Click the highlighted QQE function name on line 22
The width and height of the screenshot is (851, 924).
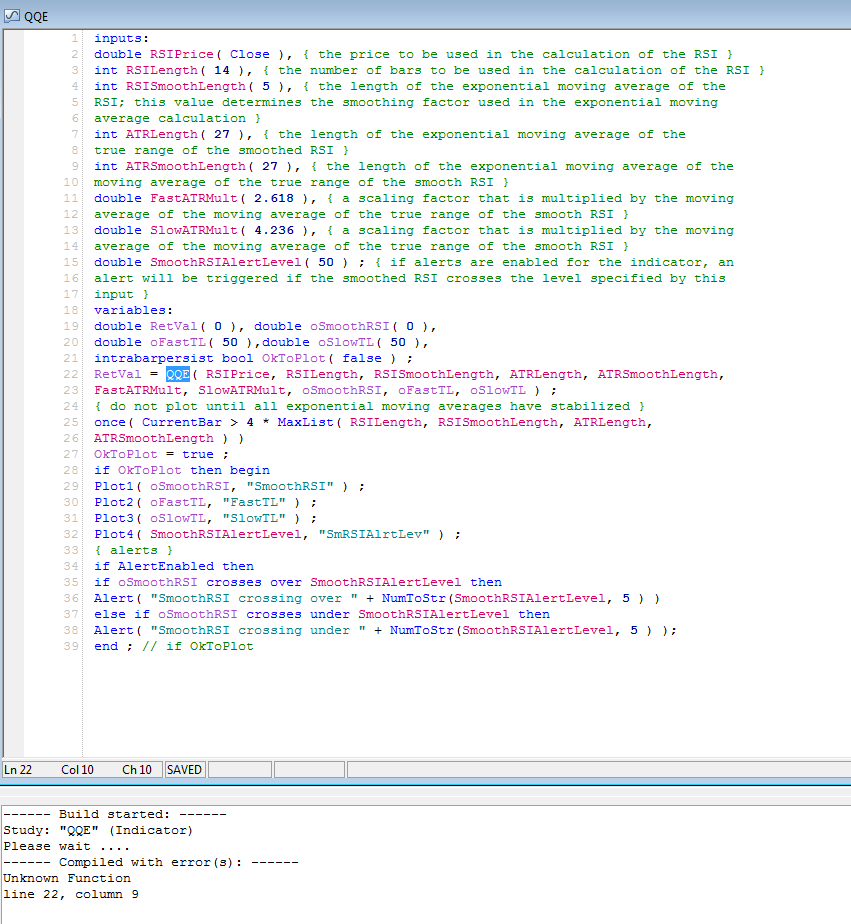click(177, 374)
